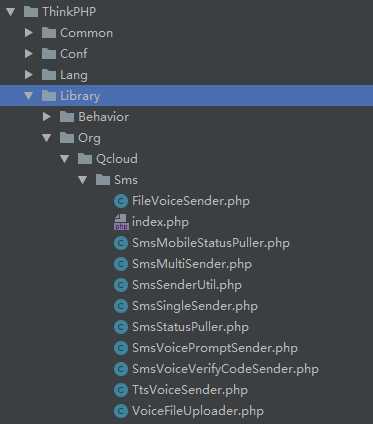Expand the Lang folder arrow
The height and width of the screenshot is (424, 373).
pyautogui.click(x=29, y=75)
